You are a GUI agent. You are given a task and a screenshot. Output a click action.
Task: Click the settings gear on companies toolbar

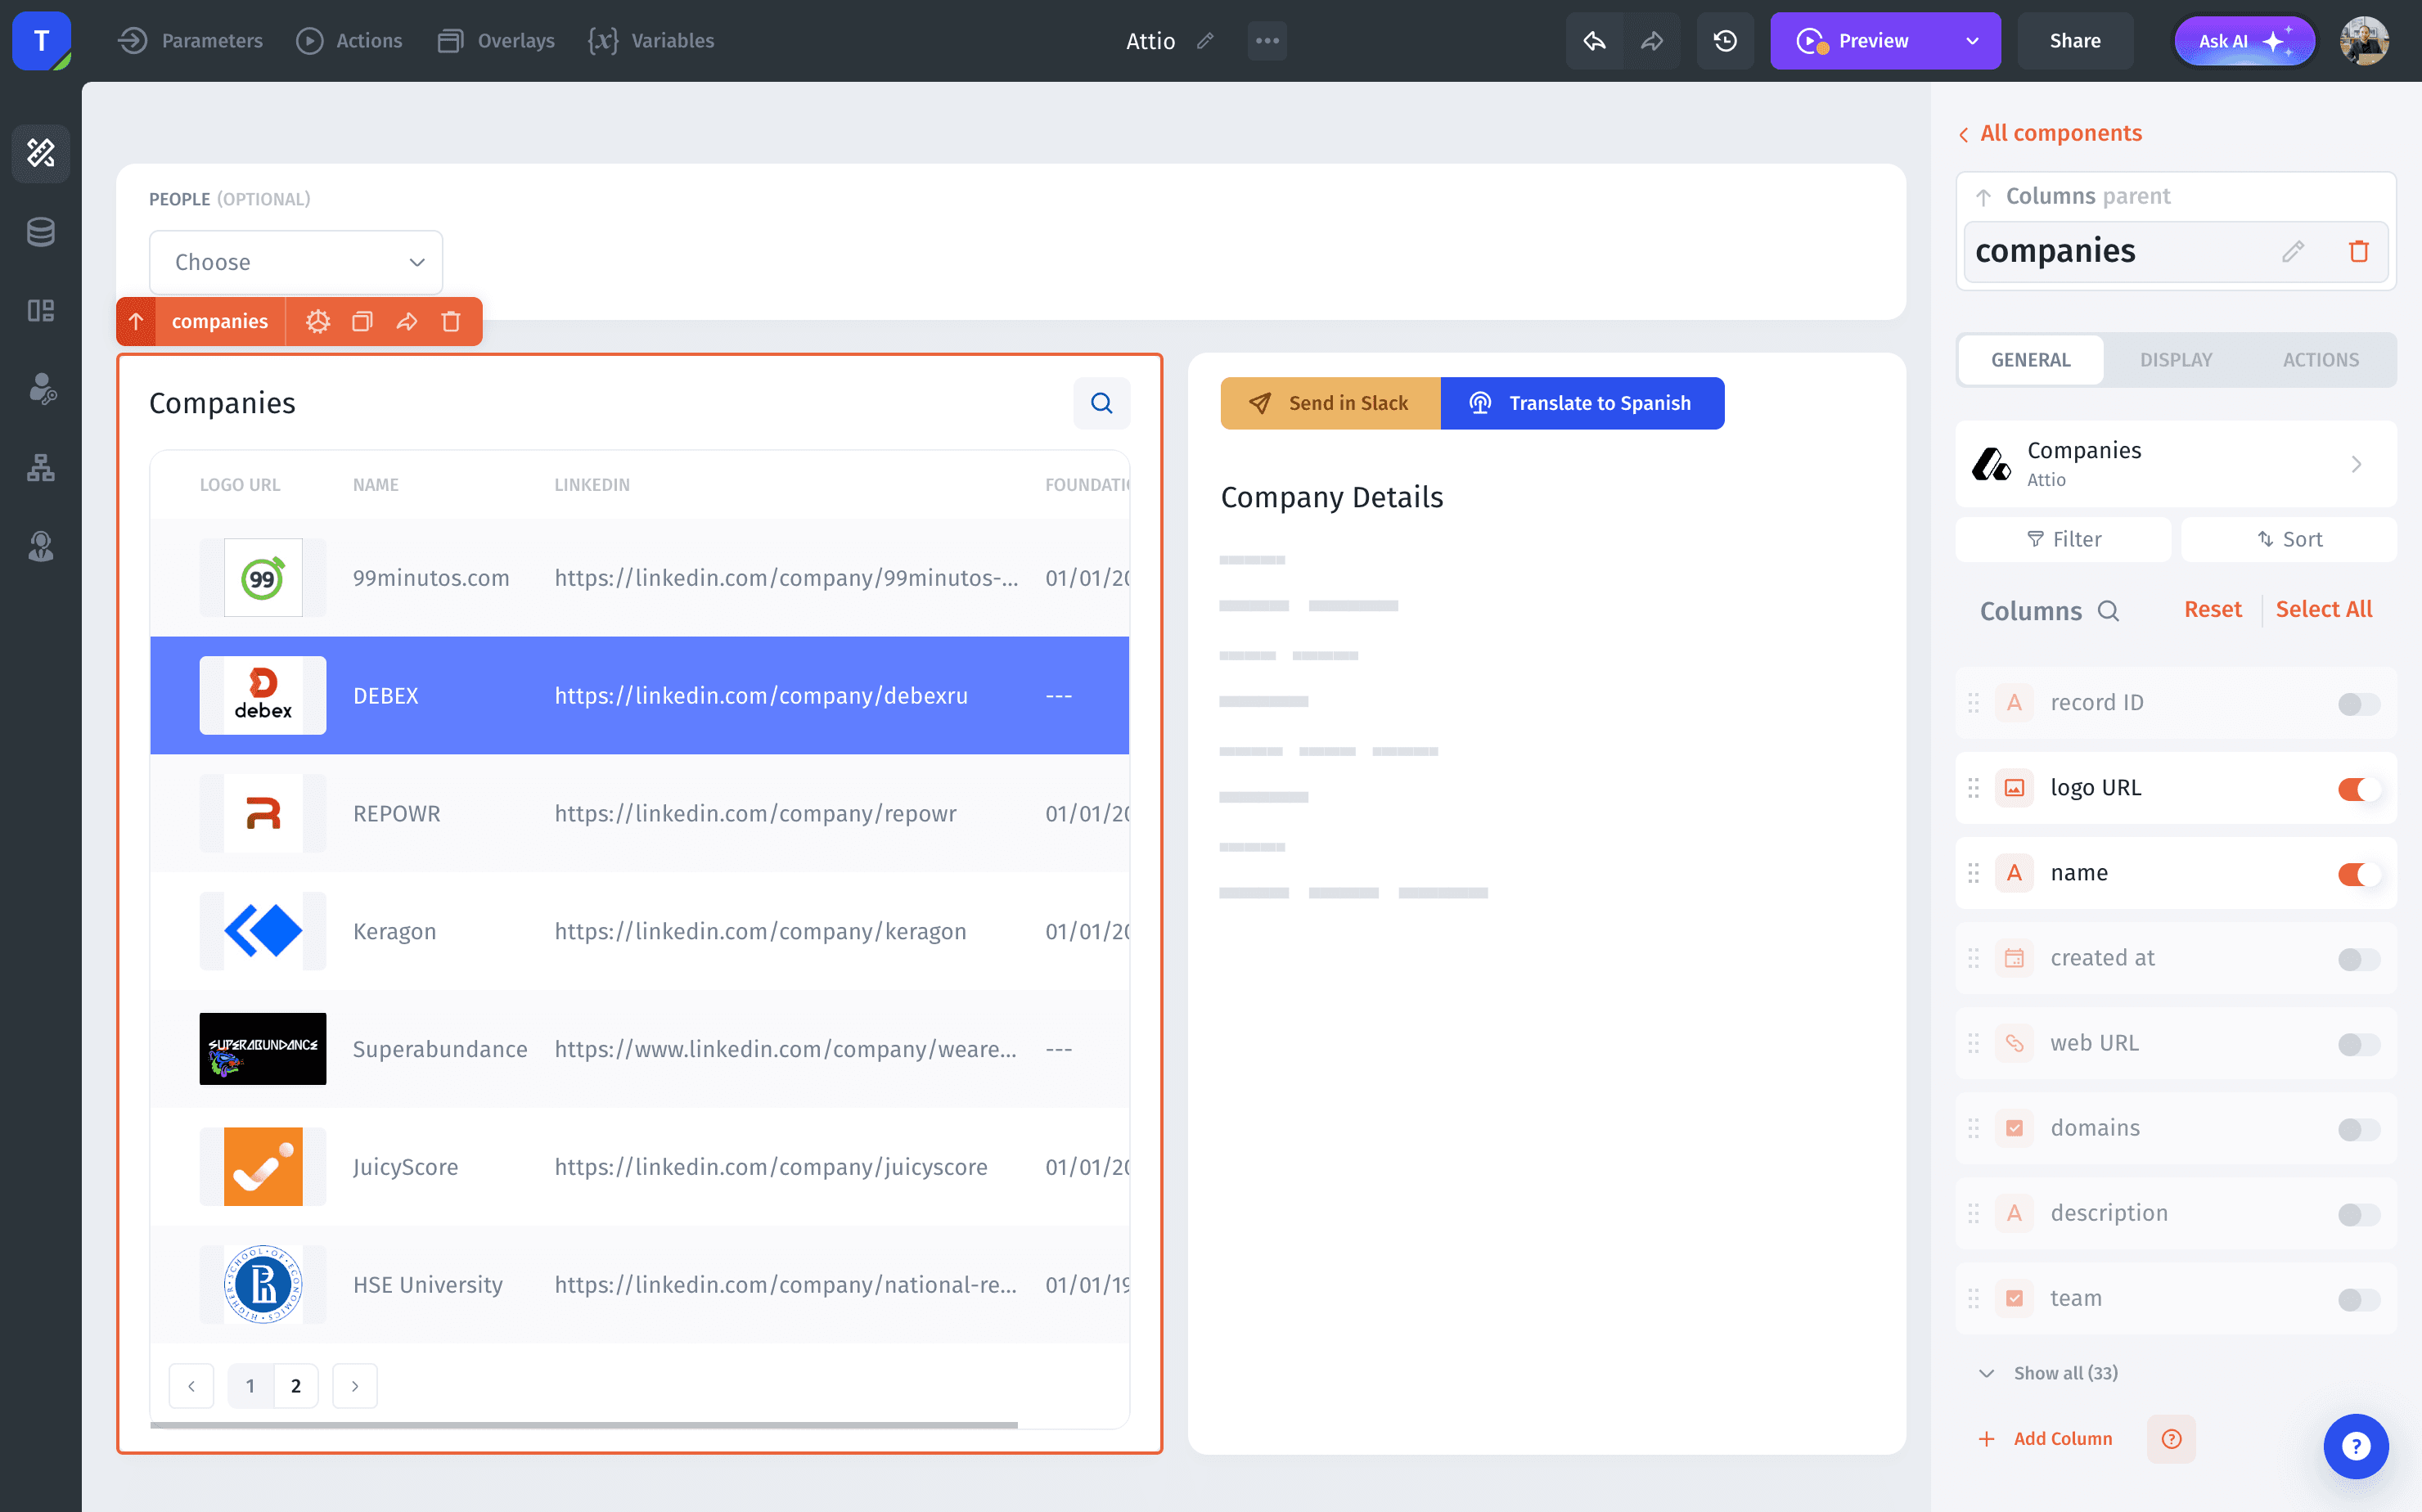coord(317,321)
